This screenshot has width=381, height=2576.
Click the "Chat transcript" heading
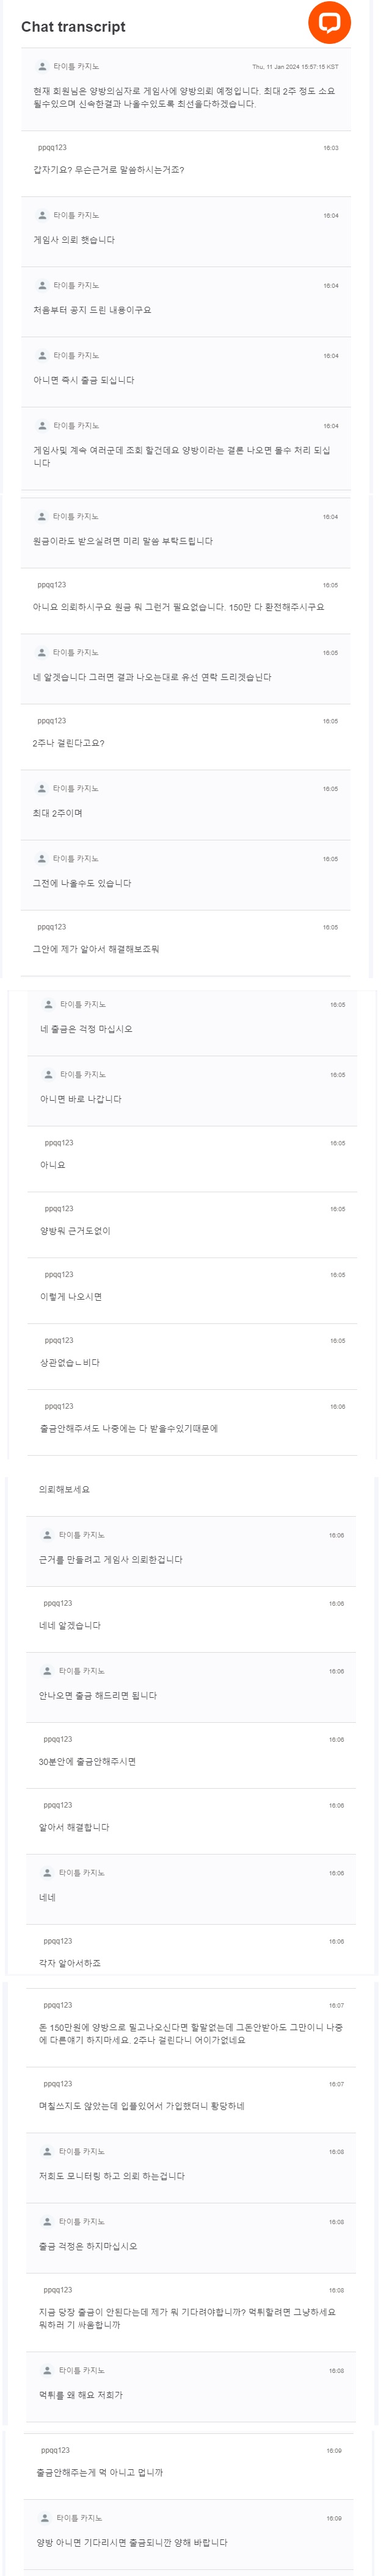pyautogui.click(x=73, y=27)
